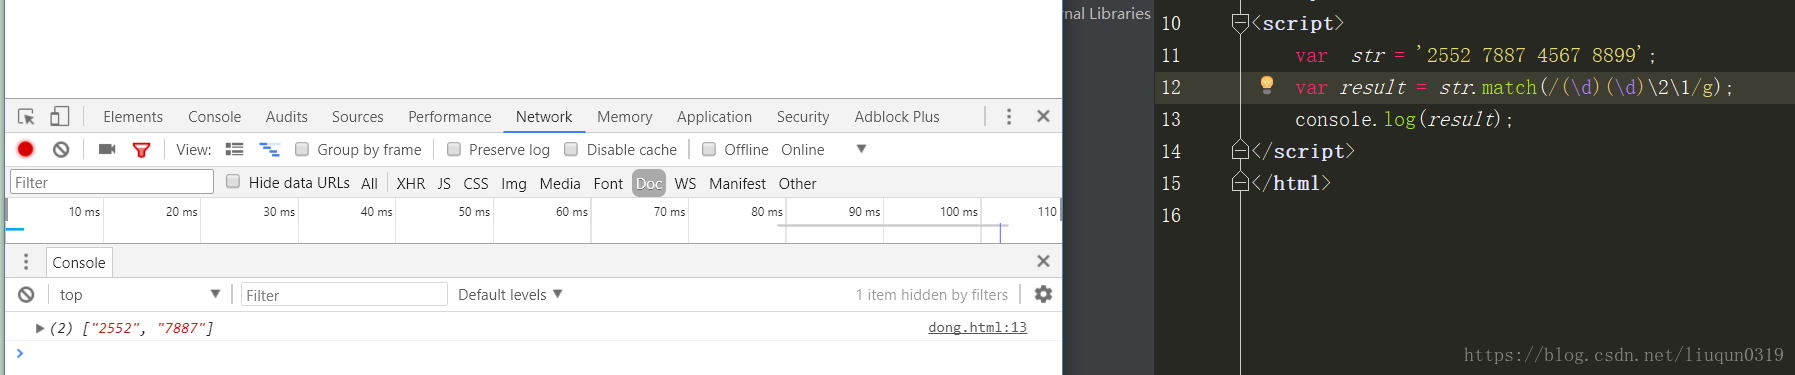This screenshot has width=1795, height=375.
Task: Toggle the device toolbar icon
Action: click(60, 117)
